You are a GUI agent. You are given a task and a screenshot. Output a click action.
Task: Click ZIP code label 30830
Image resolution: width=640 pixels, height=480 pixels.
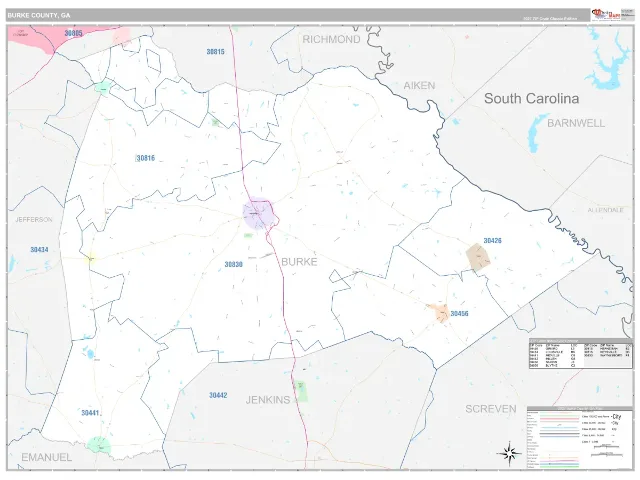(x=233, y=264)
